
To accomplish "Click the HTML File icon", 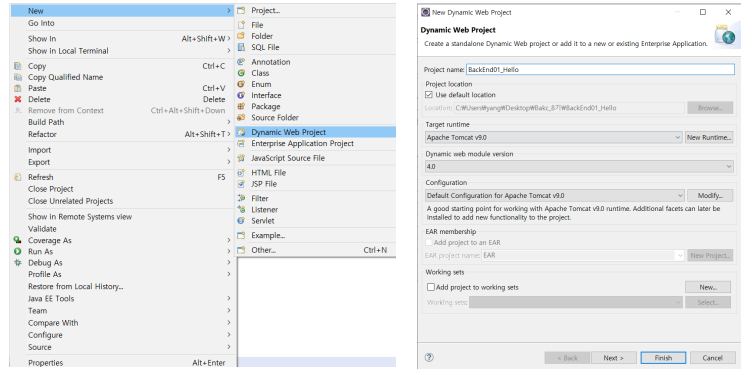I will pyautogui.click(x=242, y=173).
